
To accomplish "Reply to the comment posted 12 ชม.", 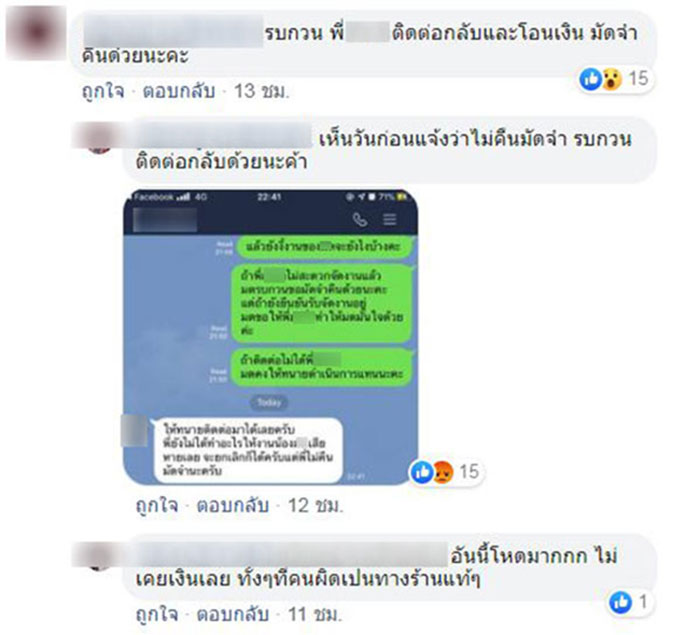I will (233, 505).
